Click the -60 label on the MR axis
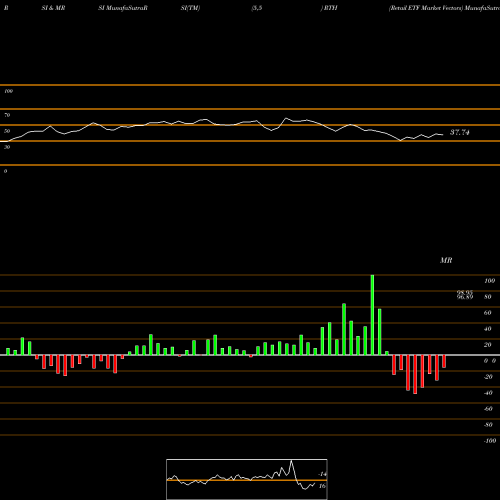 (488, 409)
